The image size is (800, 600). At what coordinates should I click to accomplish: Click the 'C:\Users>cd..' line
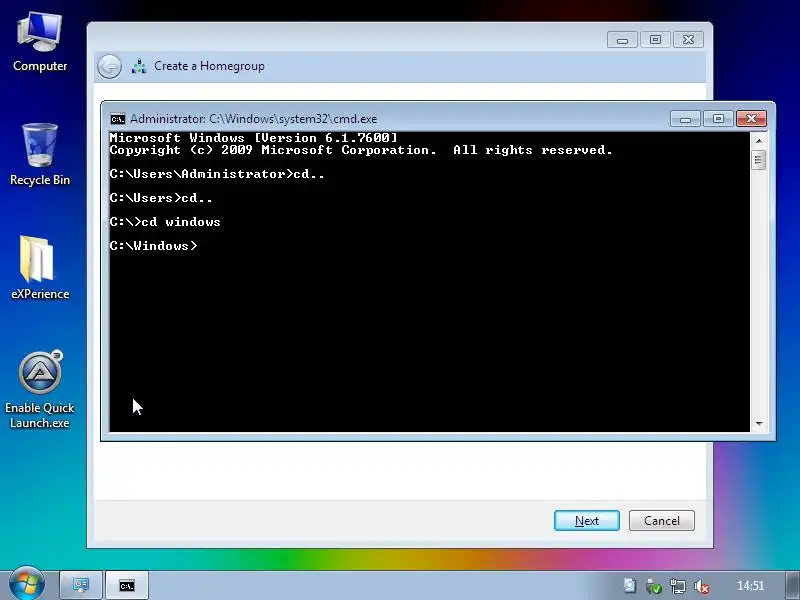[x=161, y=198]
